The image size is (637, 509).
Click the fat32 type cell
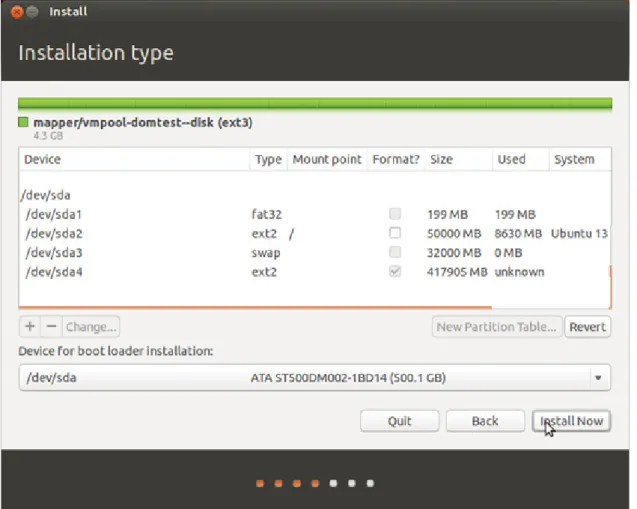click(x=266, y=214)
